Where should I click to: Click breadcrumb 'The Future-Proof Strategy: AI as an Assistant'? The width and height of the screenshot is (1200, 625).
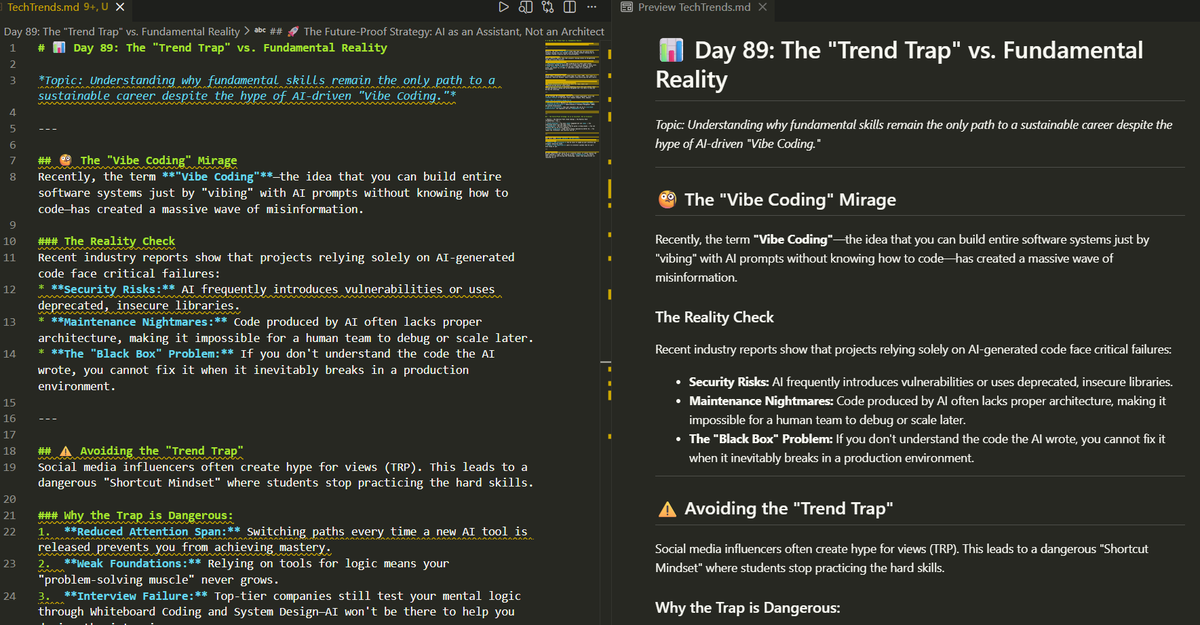(x=440, y=31)
